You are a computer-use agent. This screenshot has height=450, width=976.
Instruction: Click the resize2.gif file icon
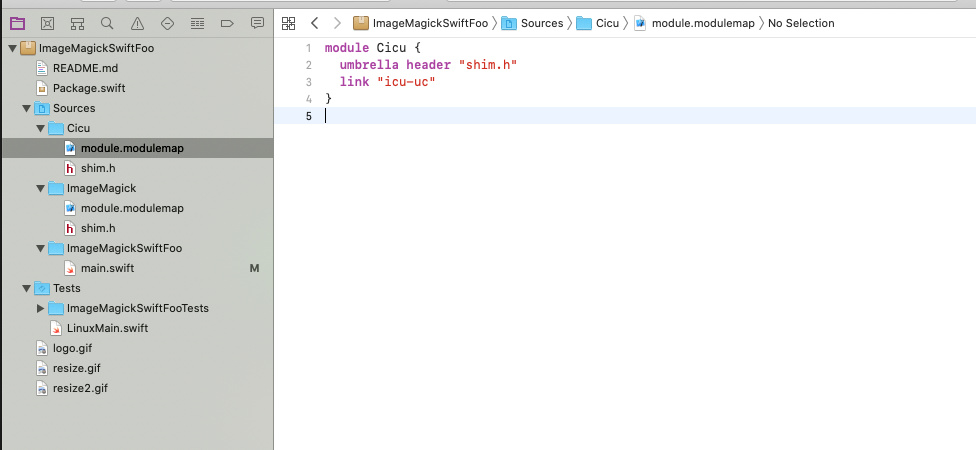pos(42,388)
